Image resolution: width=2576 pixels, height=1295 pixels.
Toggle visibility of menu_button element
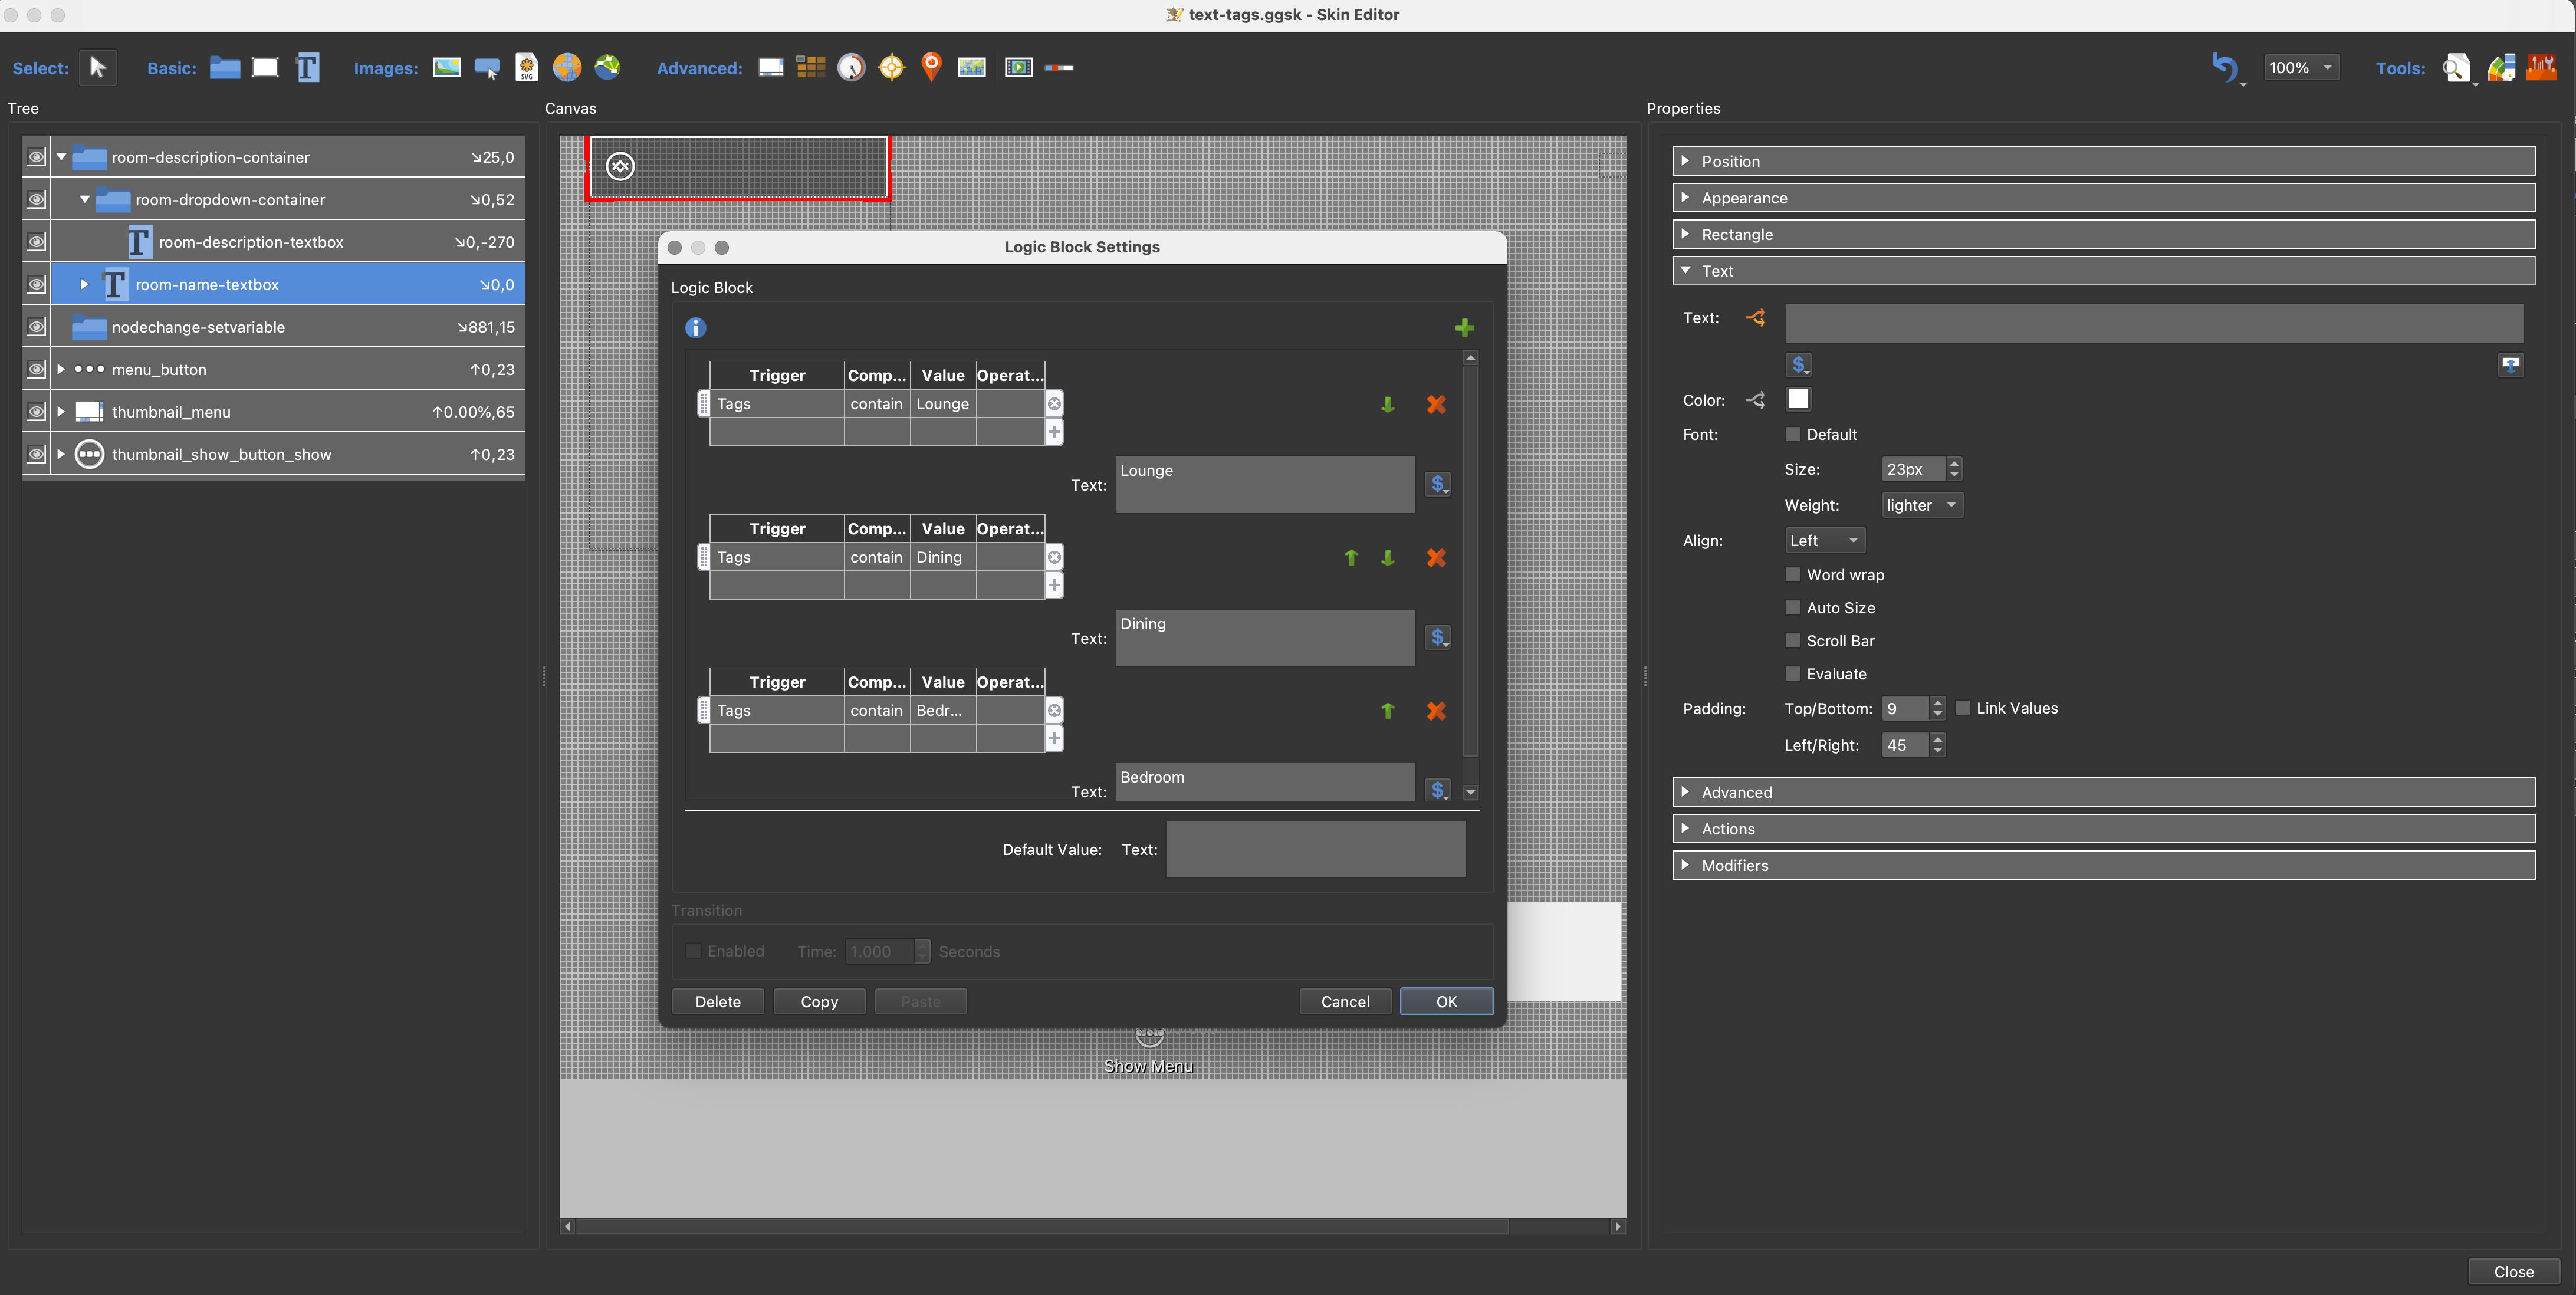coord(36,369)
